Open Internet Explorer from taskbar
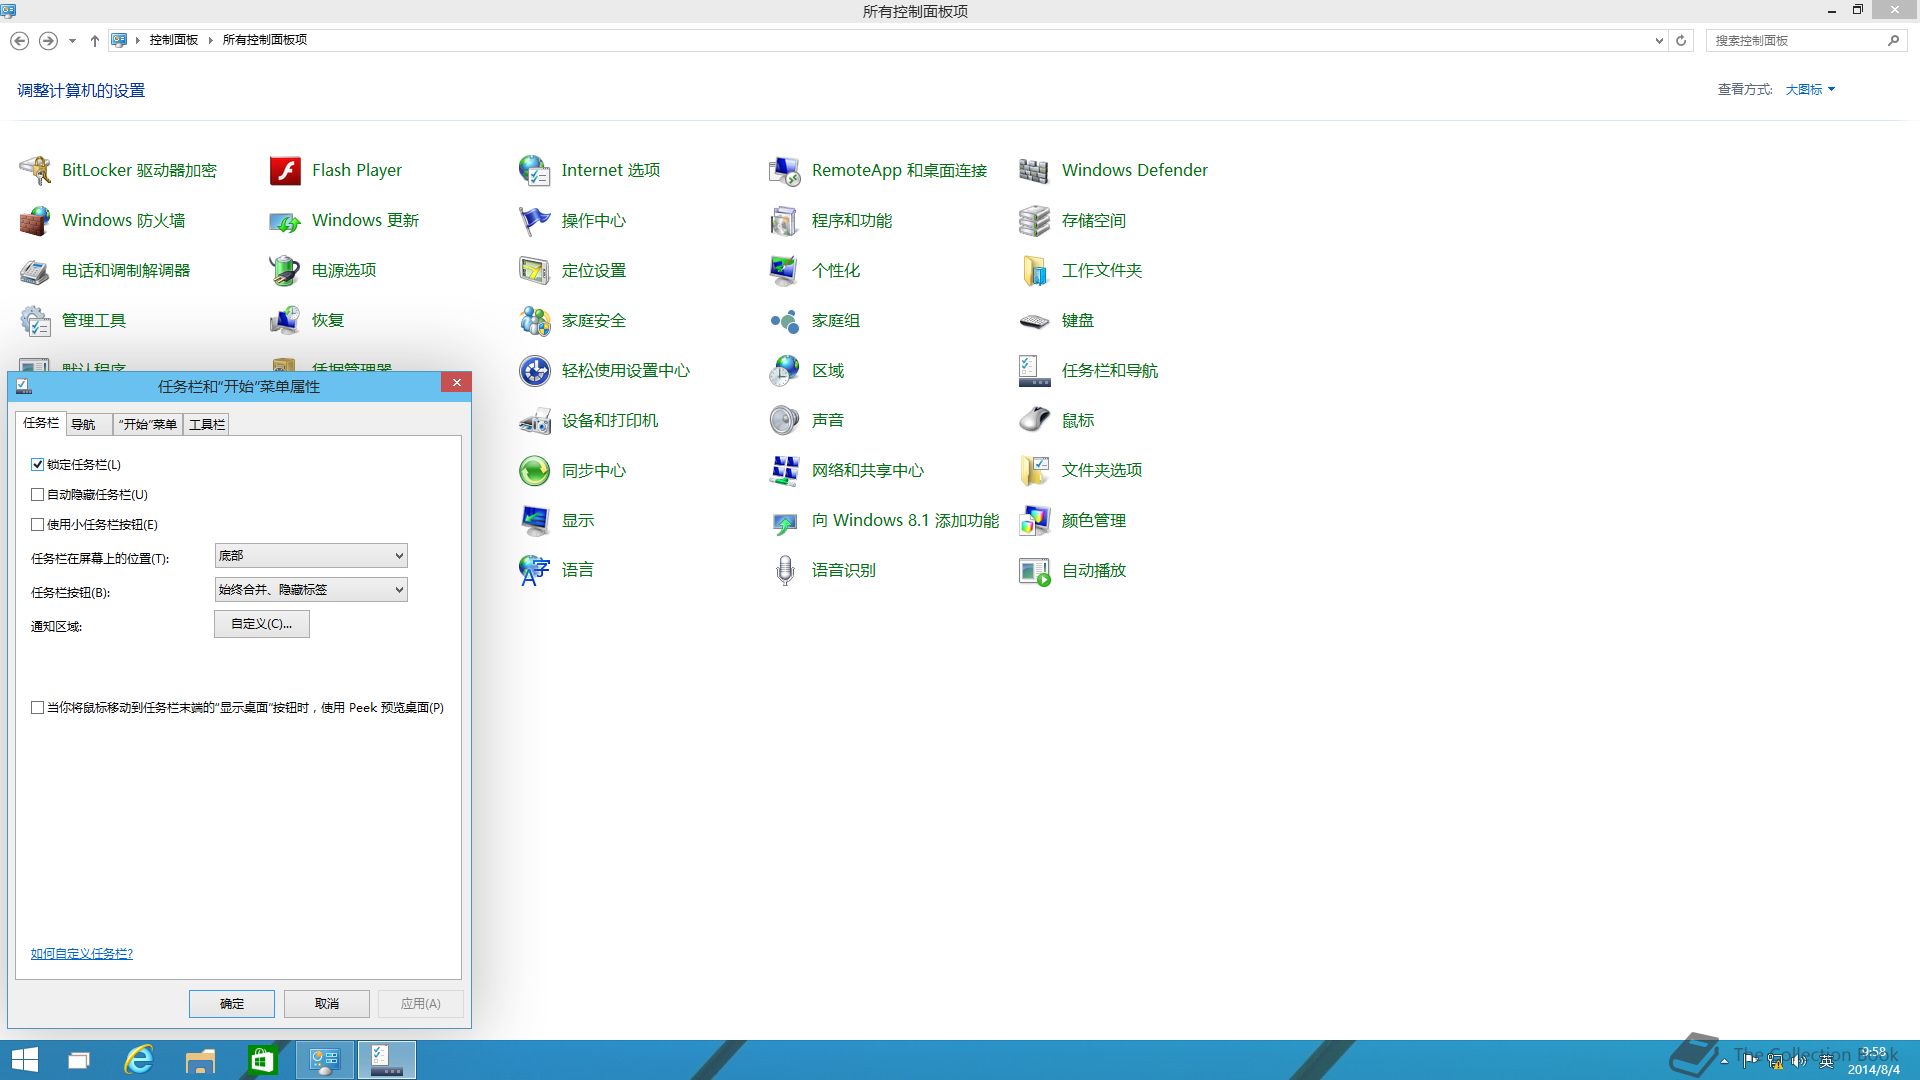The height and width of the screenshot is (1080, 1920). click(138, 1060)
